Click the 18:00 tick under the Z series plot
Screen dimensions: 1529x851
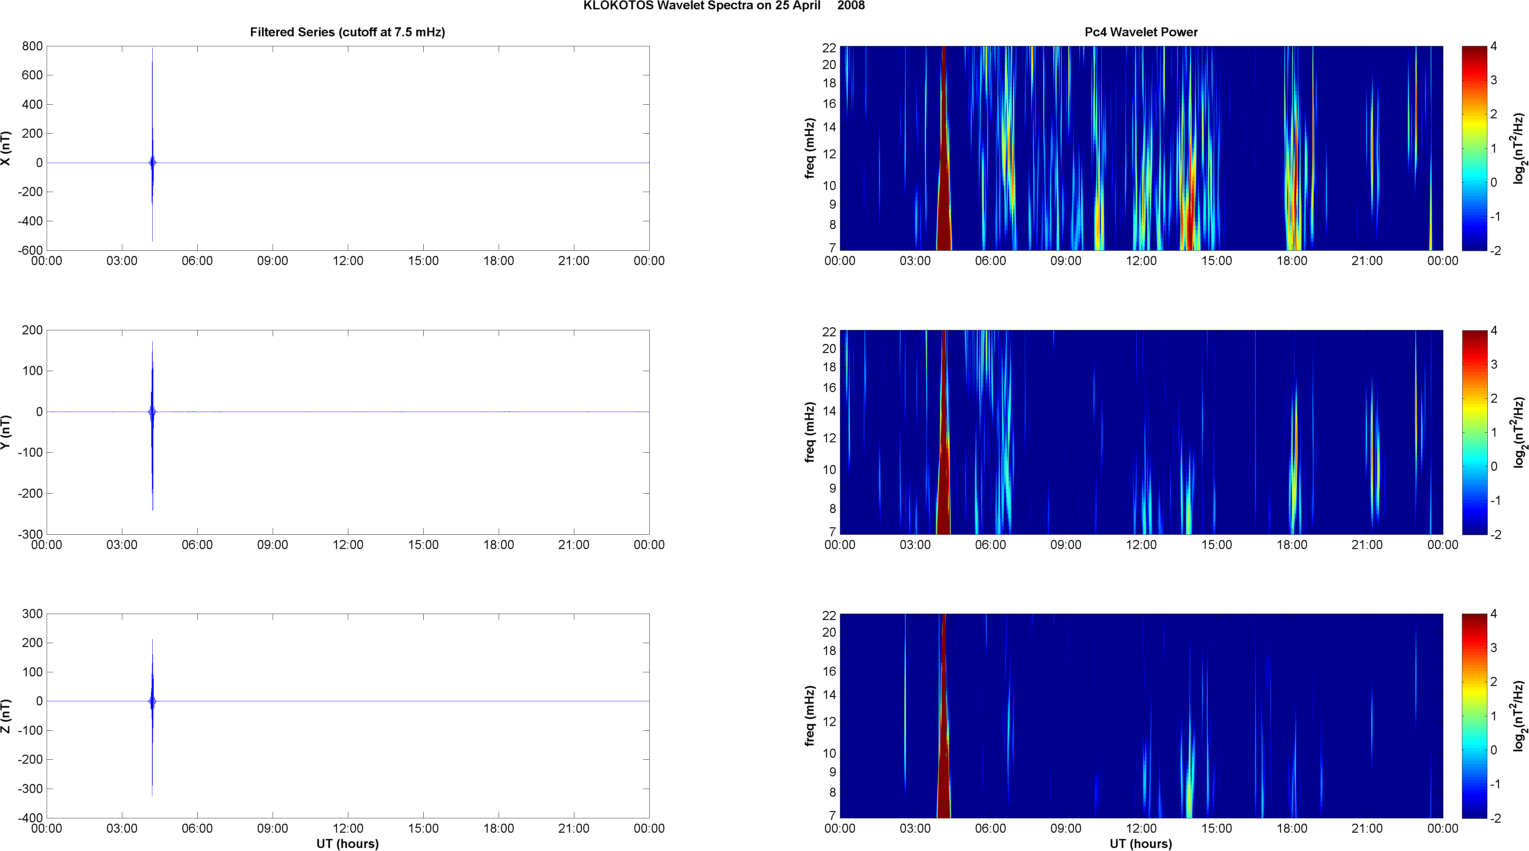499,829
